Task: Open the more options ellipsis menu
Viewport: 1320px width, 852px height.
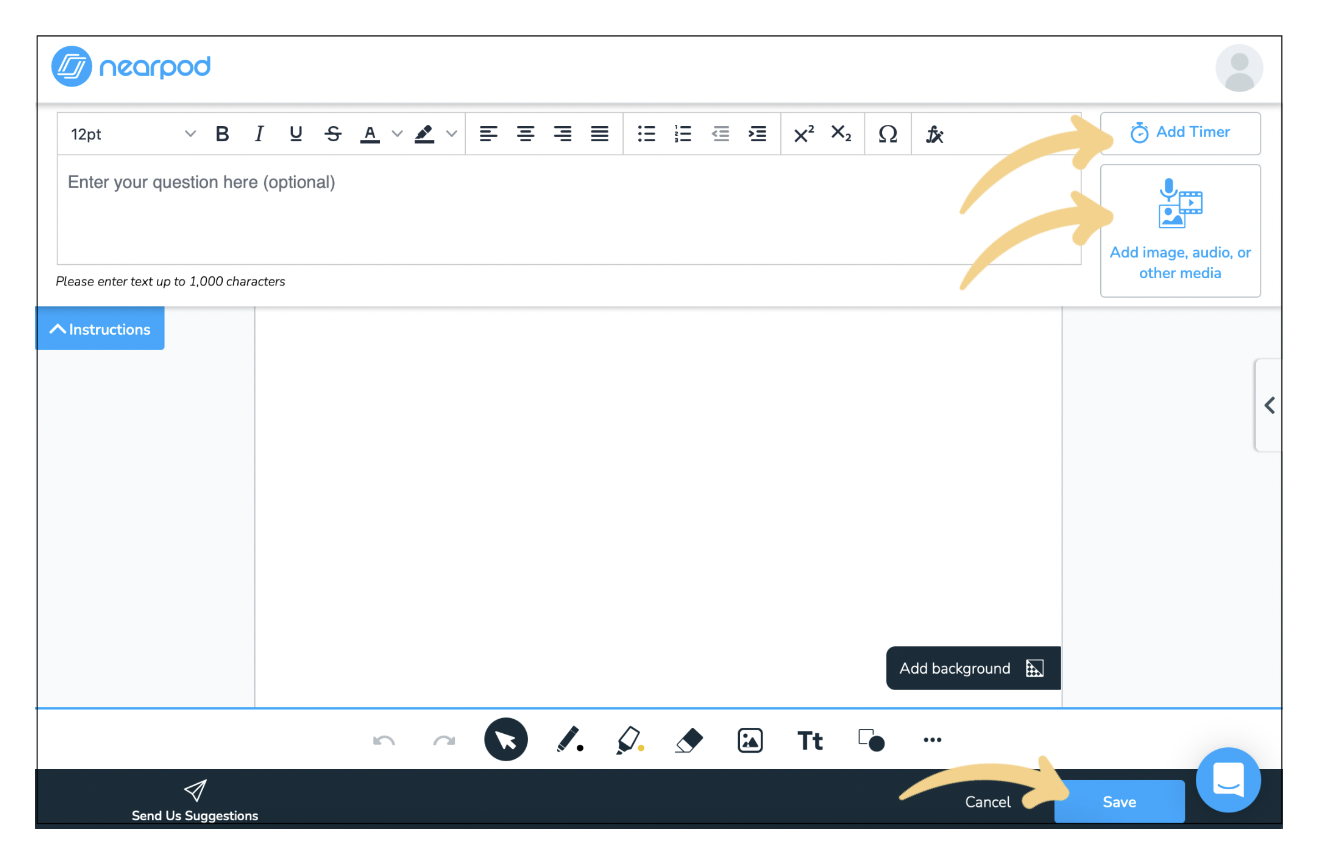Action: pyautogui.click(x=932, y=740)
